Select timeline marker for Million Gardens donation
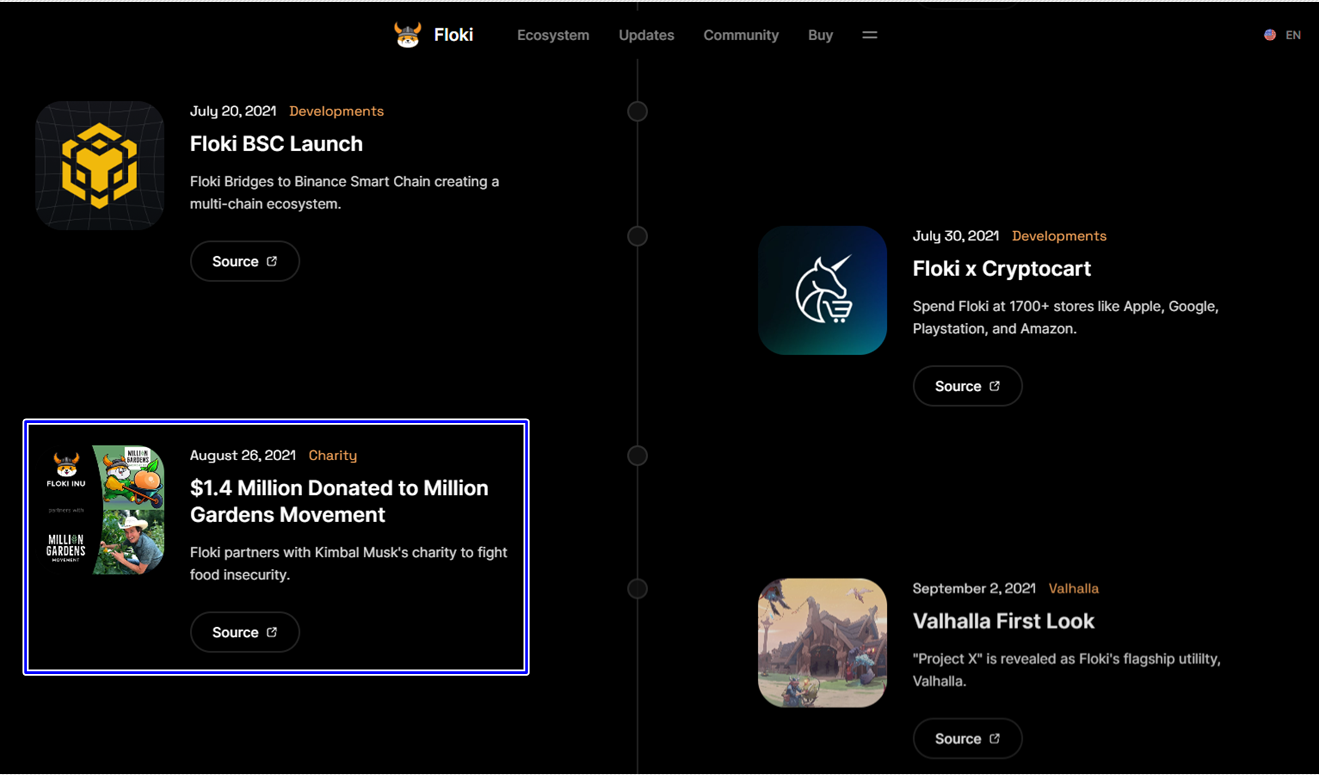The image size is (1319, 775). [x=637, y=455]
